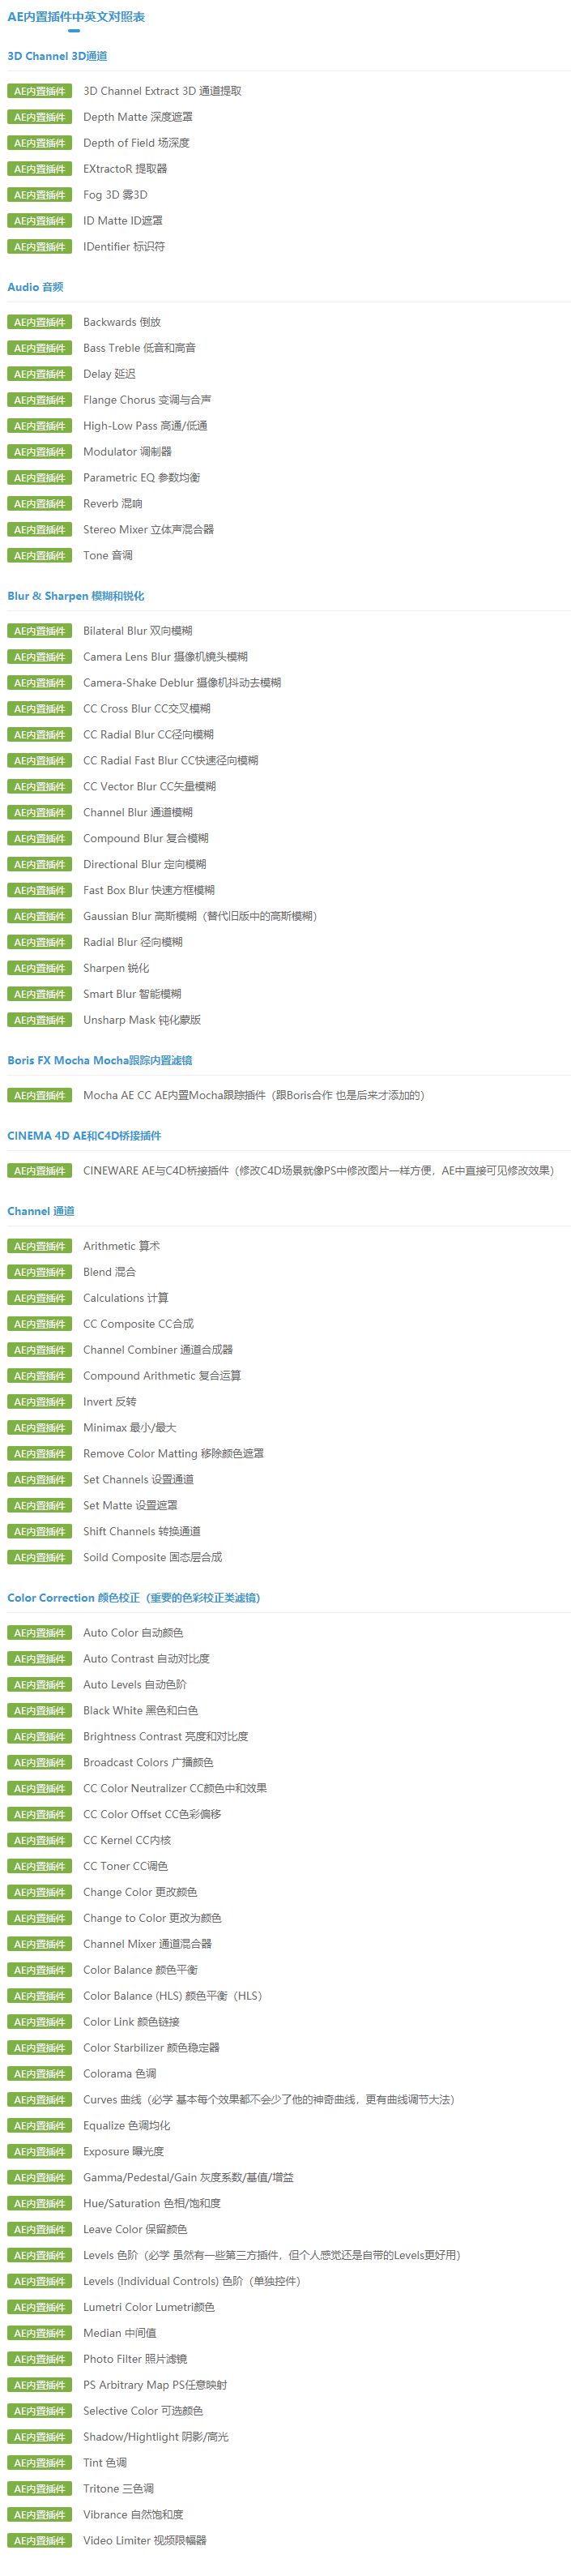The image size is (571, 2576).
Task: Select 'ID Matte ID遮罩' entry
Action: tap(123, 221)
